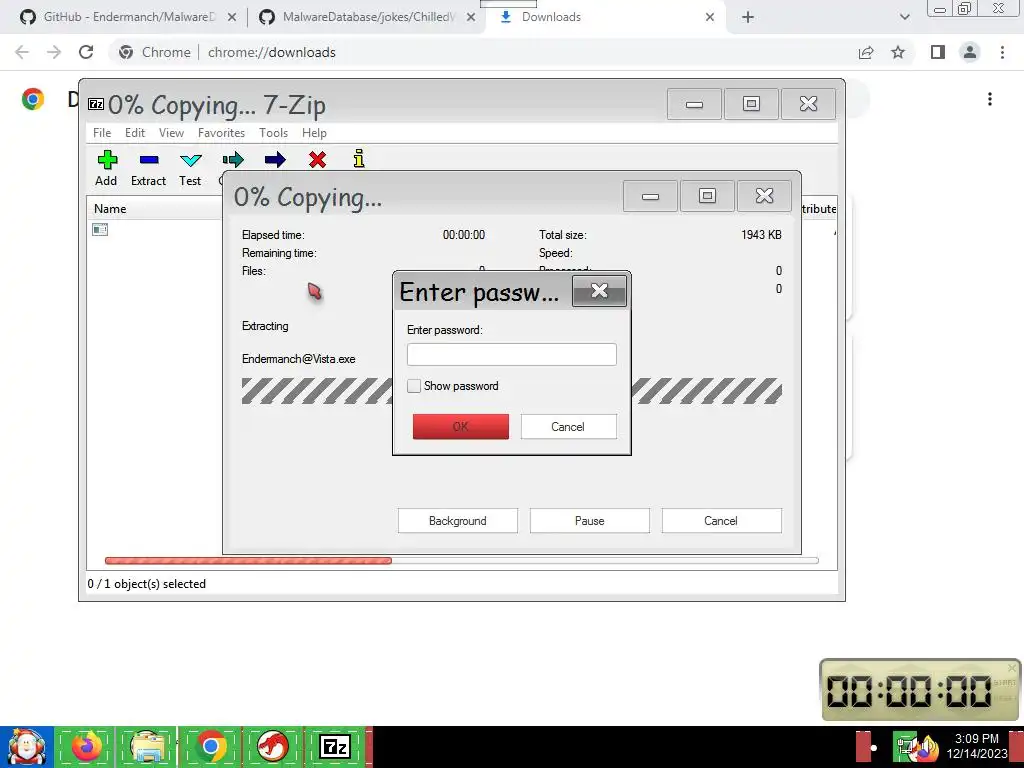Click the Test checkmark icon in 7-Zip

191,160
